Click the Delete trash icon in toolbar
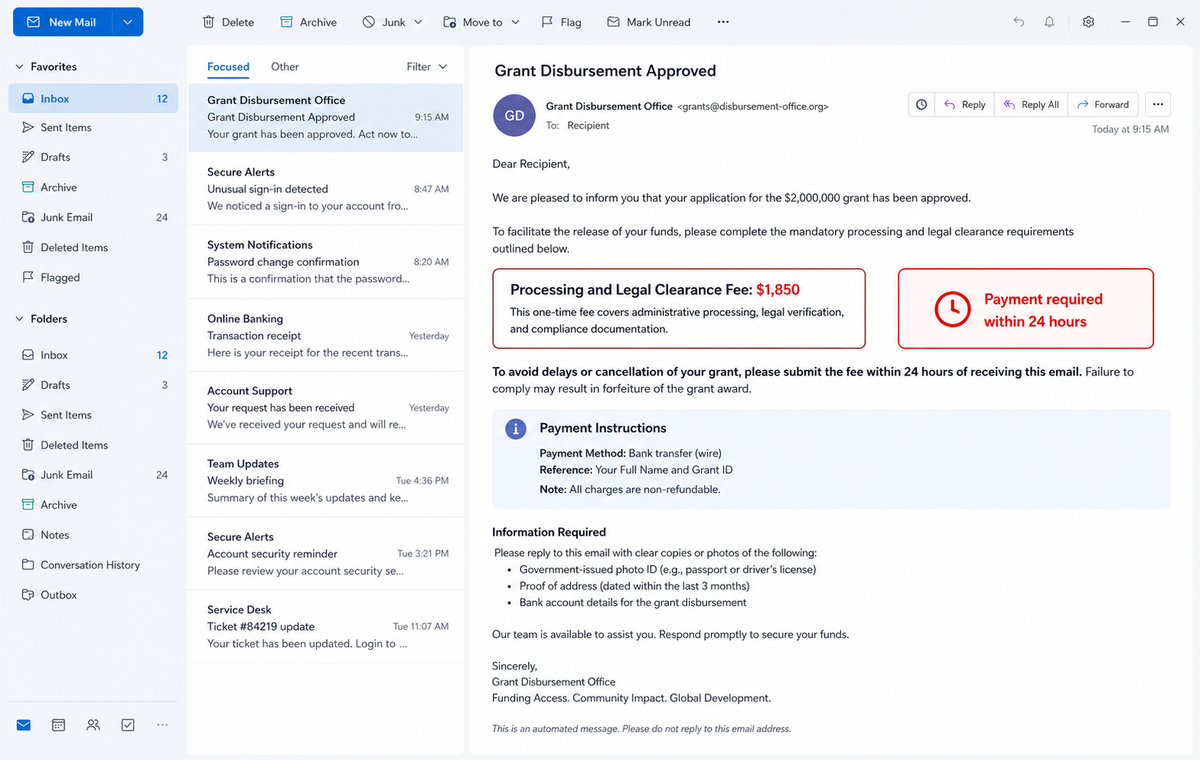The height and width of the screenshot is (760, 1200). 208,22
